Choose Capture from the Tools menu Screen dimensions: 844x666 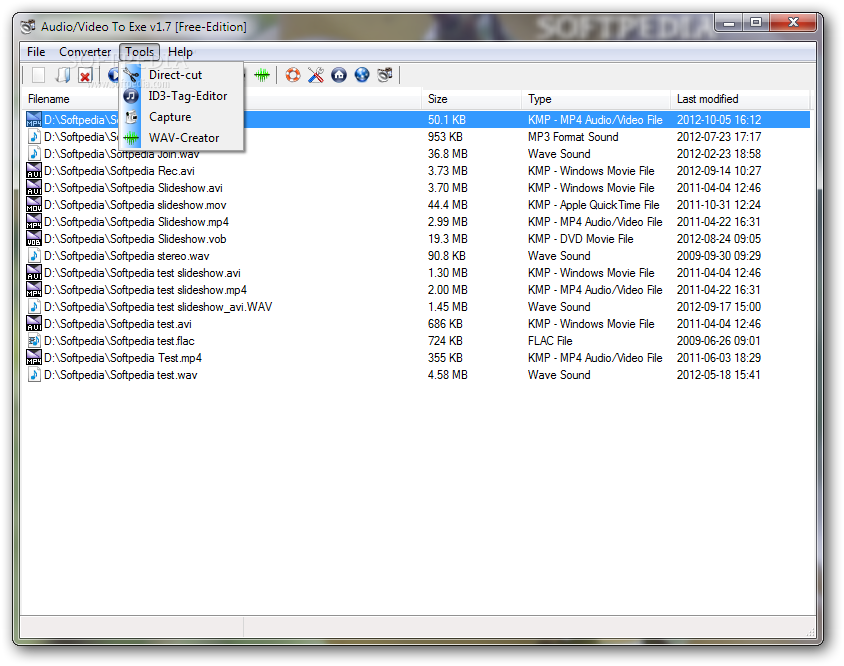[x=181, y=117]
